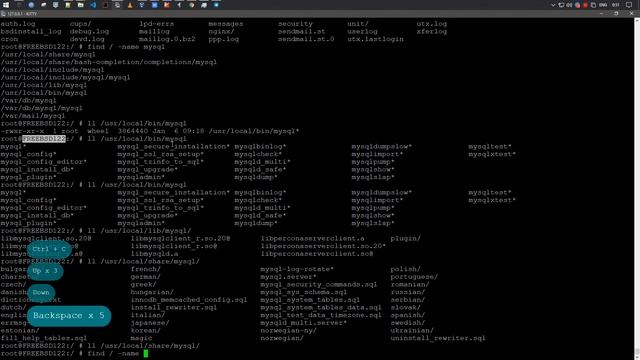Click the mysql.server* entry
Image resolution: width=640 pixels, height=360 pixels.
[289, 277]
